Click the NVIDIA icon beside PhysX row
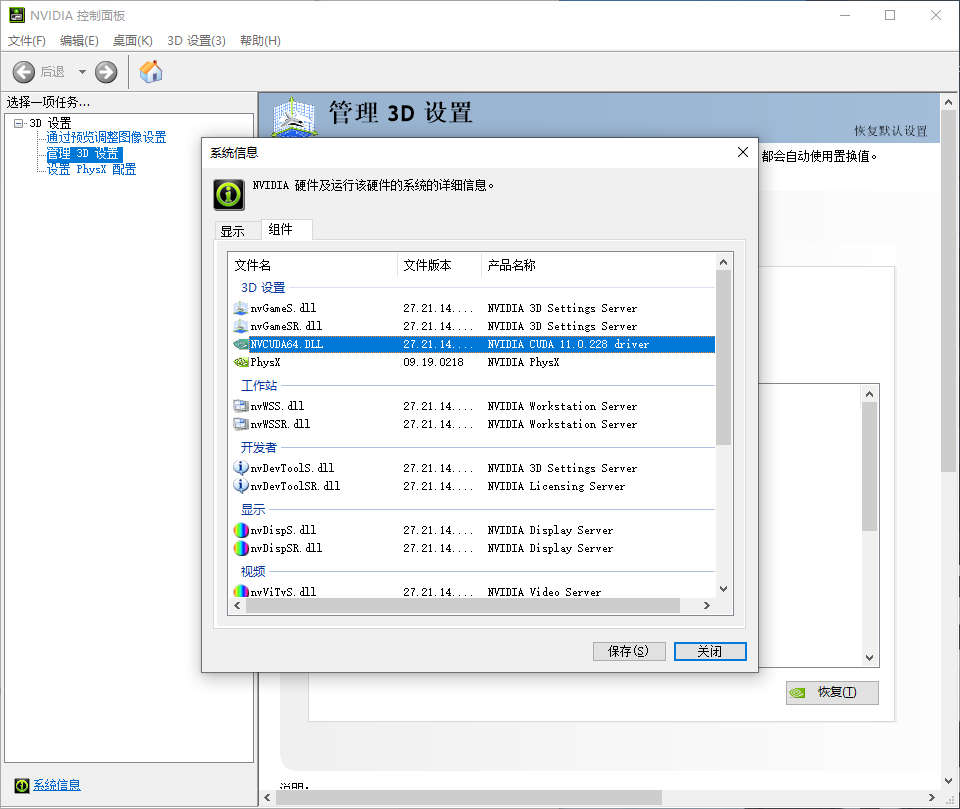The height and width of the screenshot is (809, 960). pos(241,363)
